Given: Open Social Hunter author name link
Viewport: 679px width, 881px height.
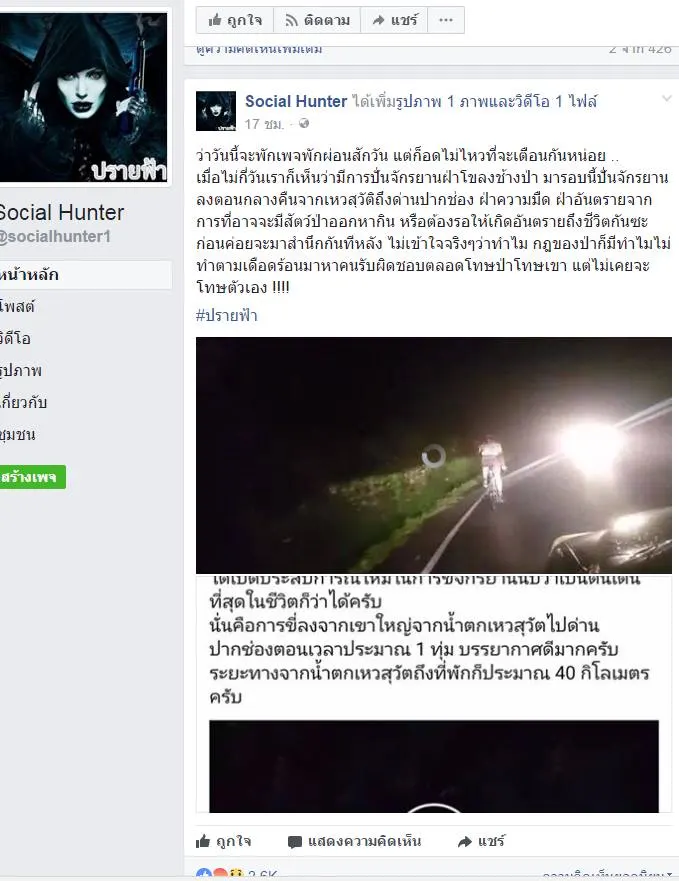Looking at the screenshot, I should click(296, 102).
